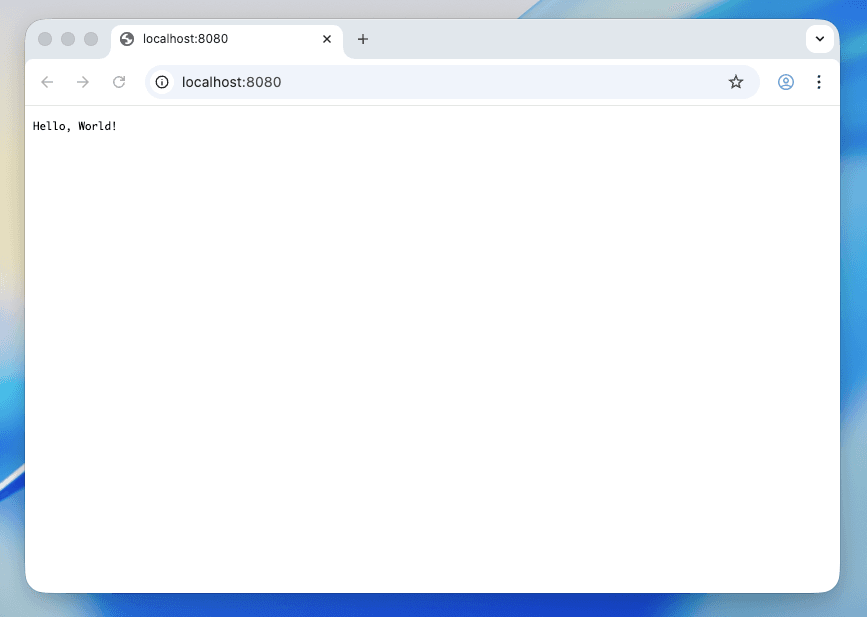Toggle the bookmark star for localhost:8080
The width and height of the screenshot is (867, 617).
736,82
